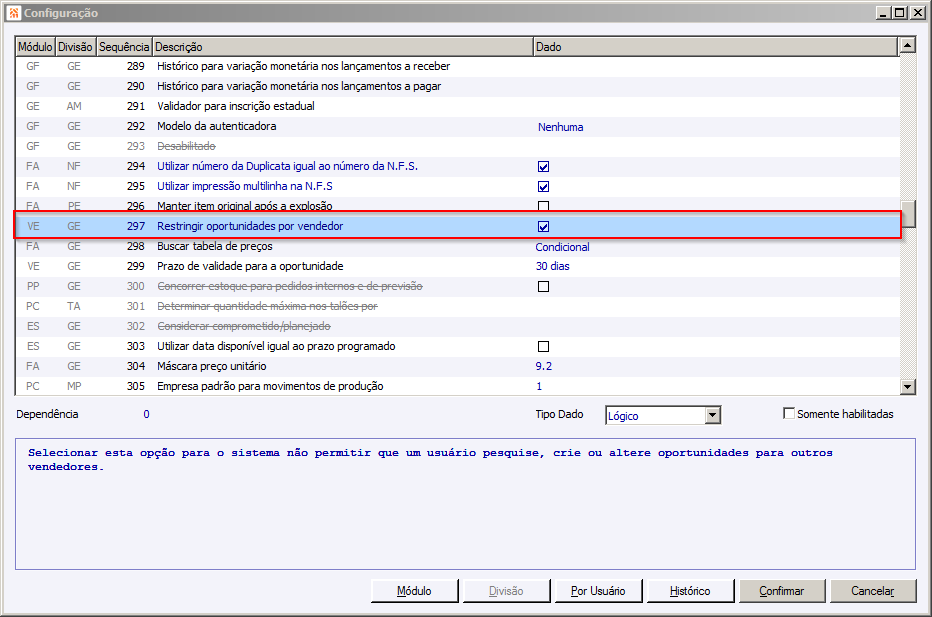Open the Por Usuário button

coord(598,591)
